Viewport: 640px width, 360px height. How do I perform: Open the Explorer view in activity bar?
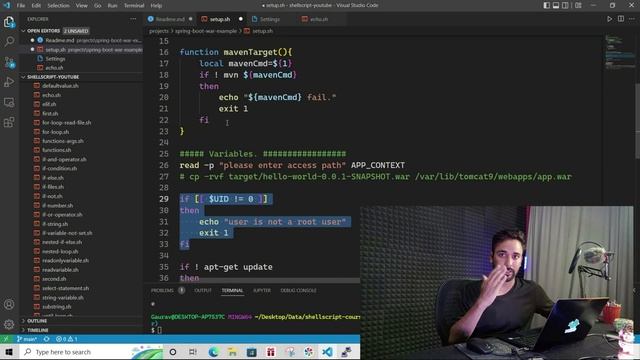click(9, 22)
